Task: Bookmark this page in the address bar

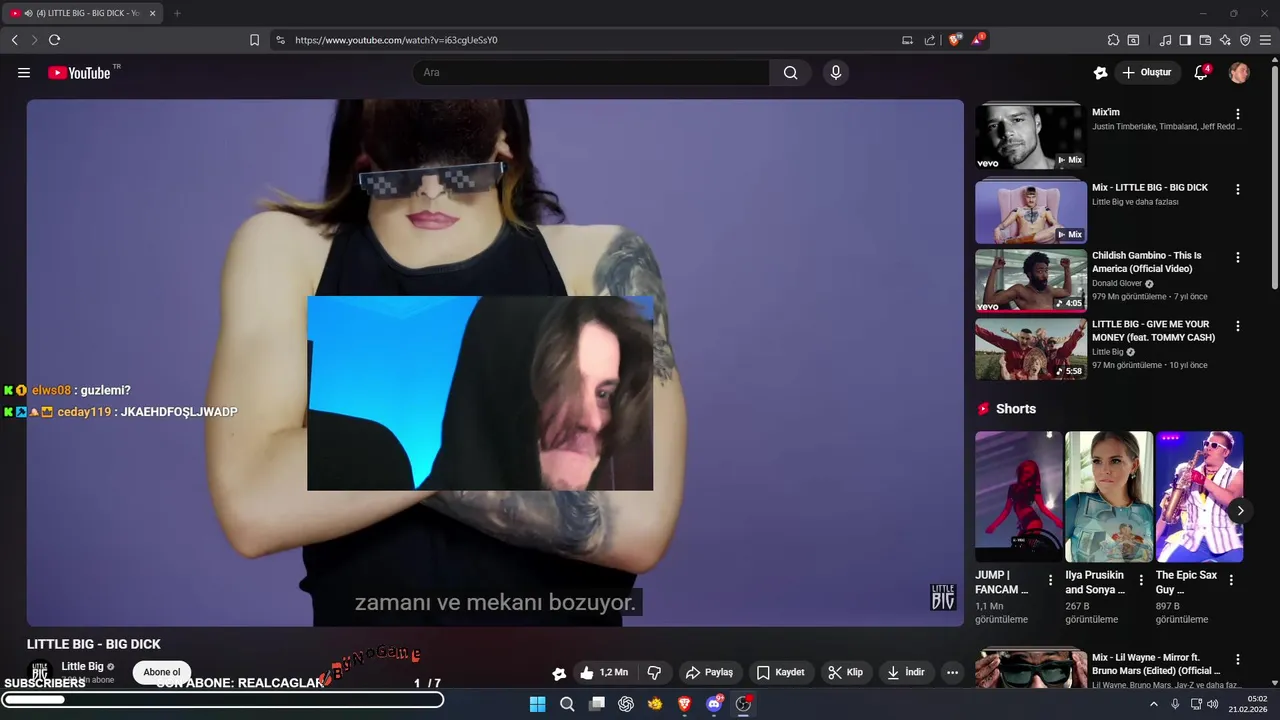Action: [254, 40]
